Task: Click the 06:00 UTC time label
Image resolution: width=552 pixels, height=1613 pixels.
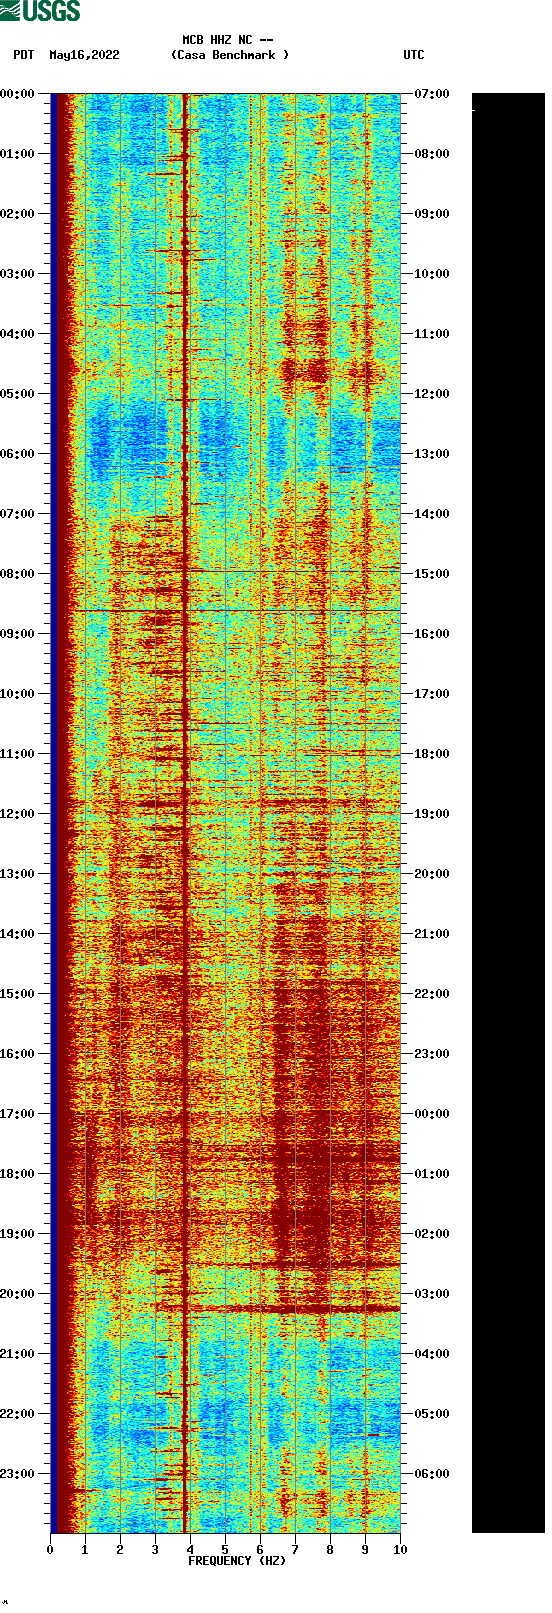Action: [432, 1474]
